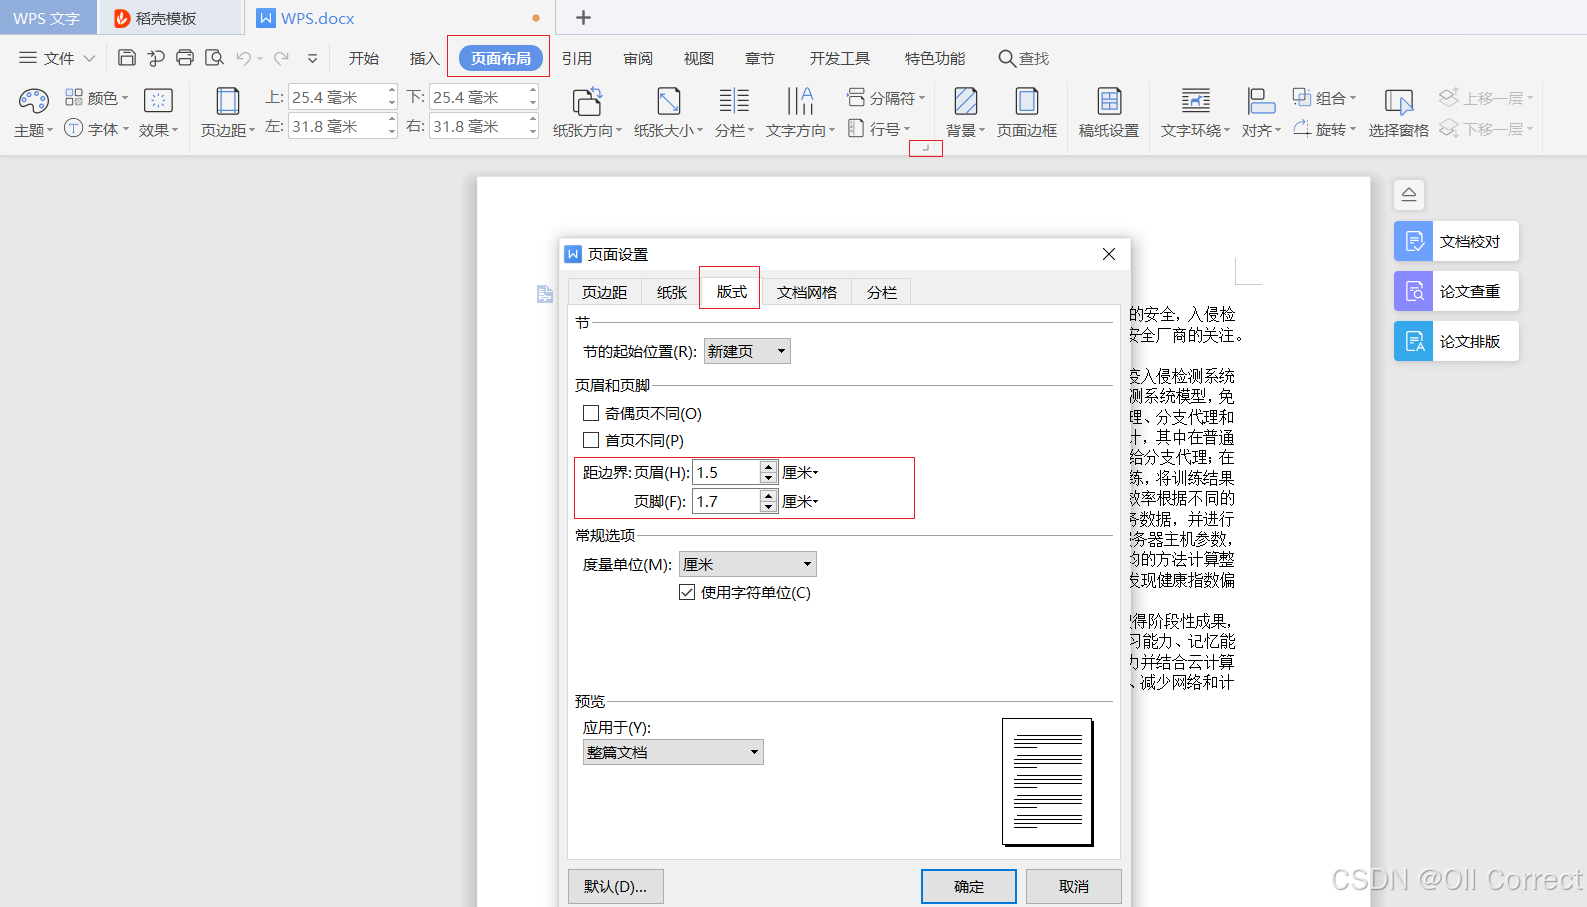Click the 论文排版 sidebar button
Viewport: 1587px width, 907px height.
tap(1456, 341)
